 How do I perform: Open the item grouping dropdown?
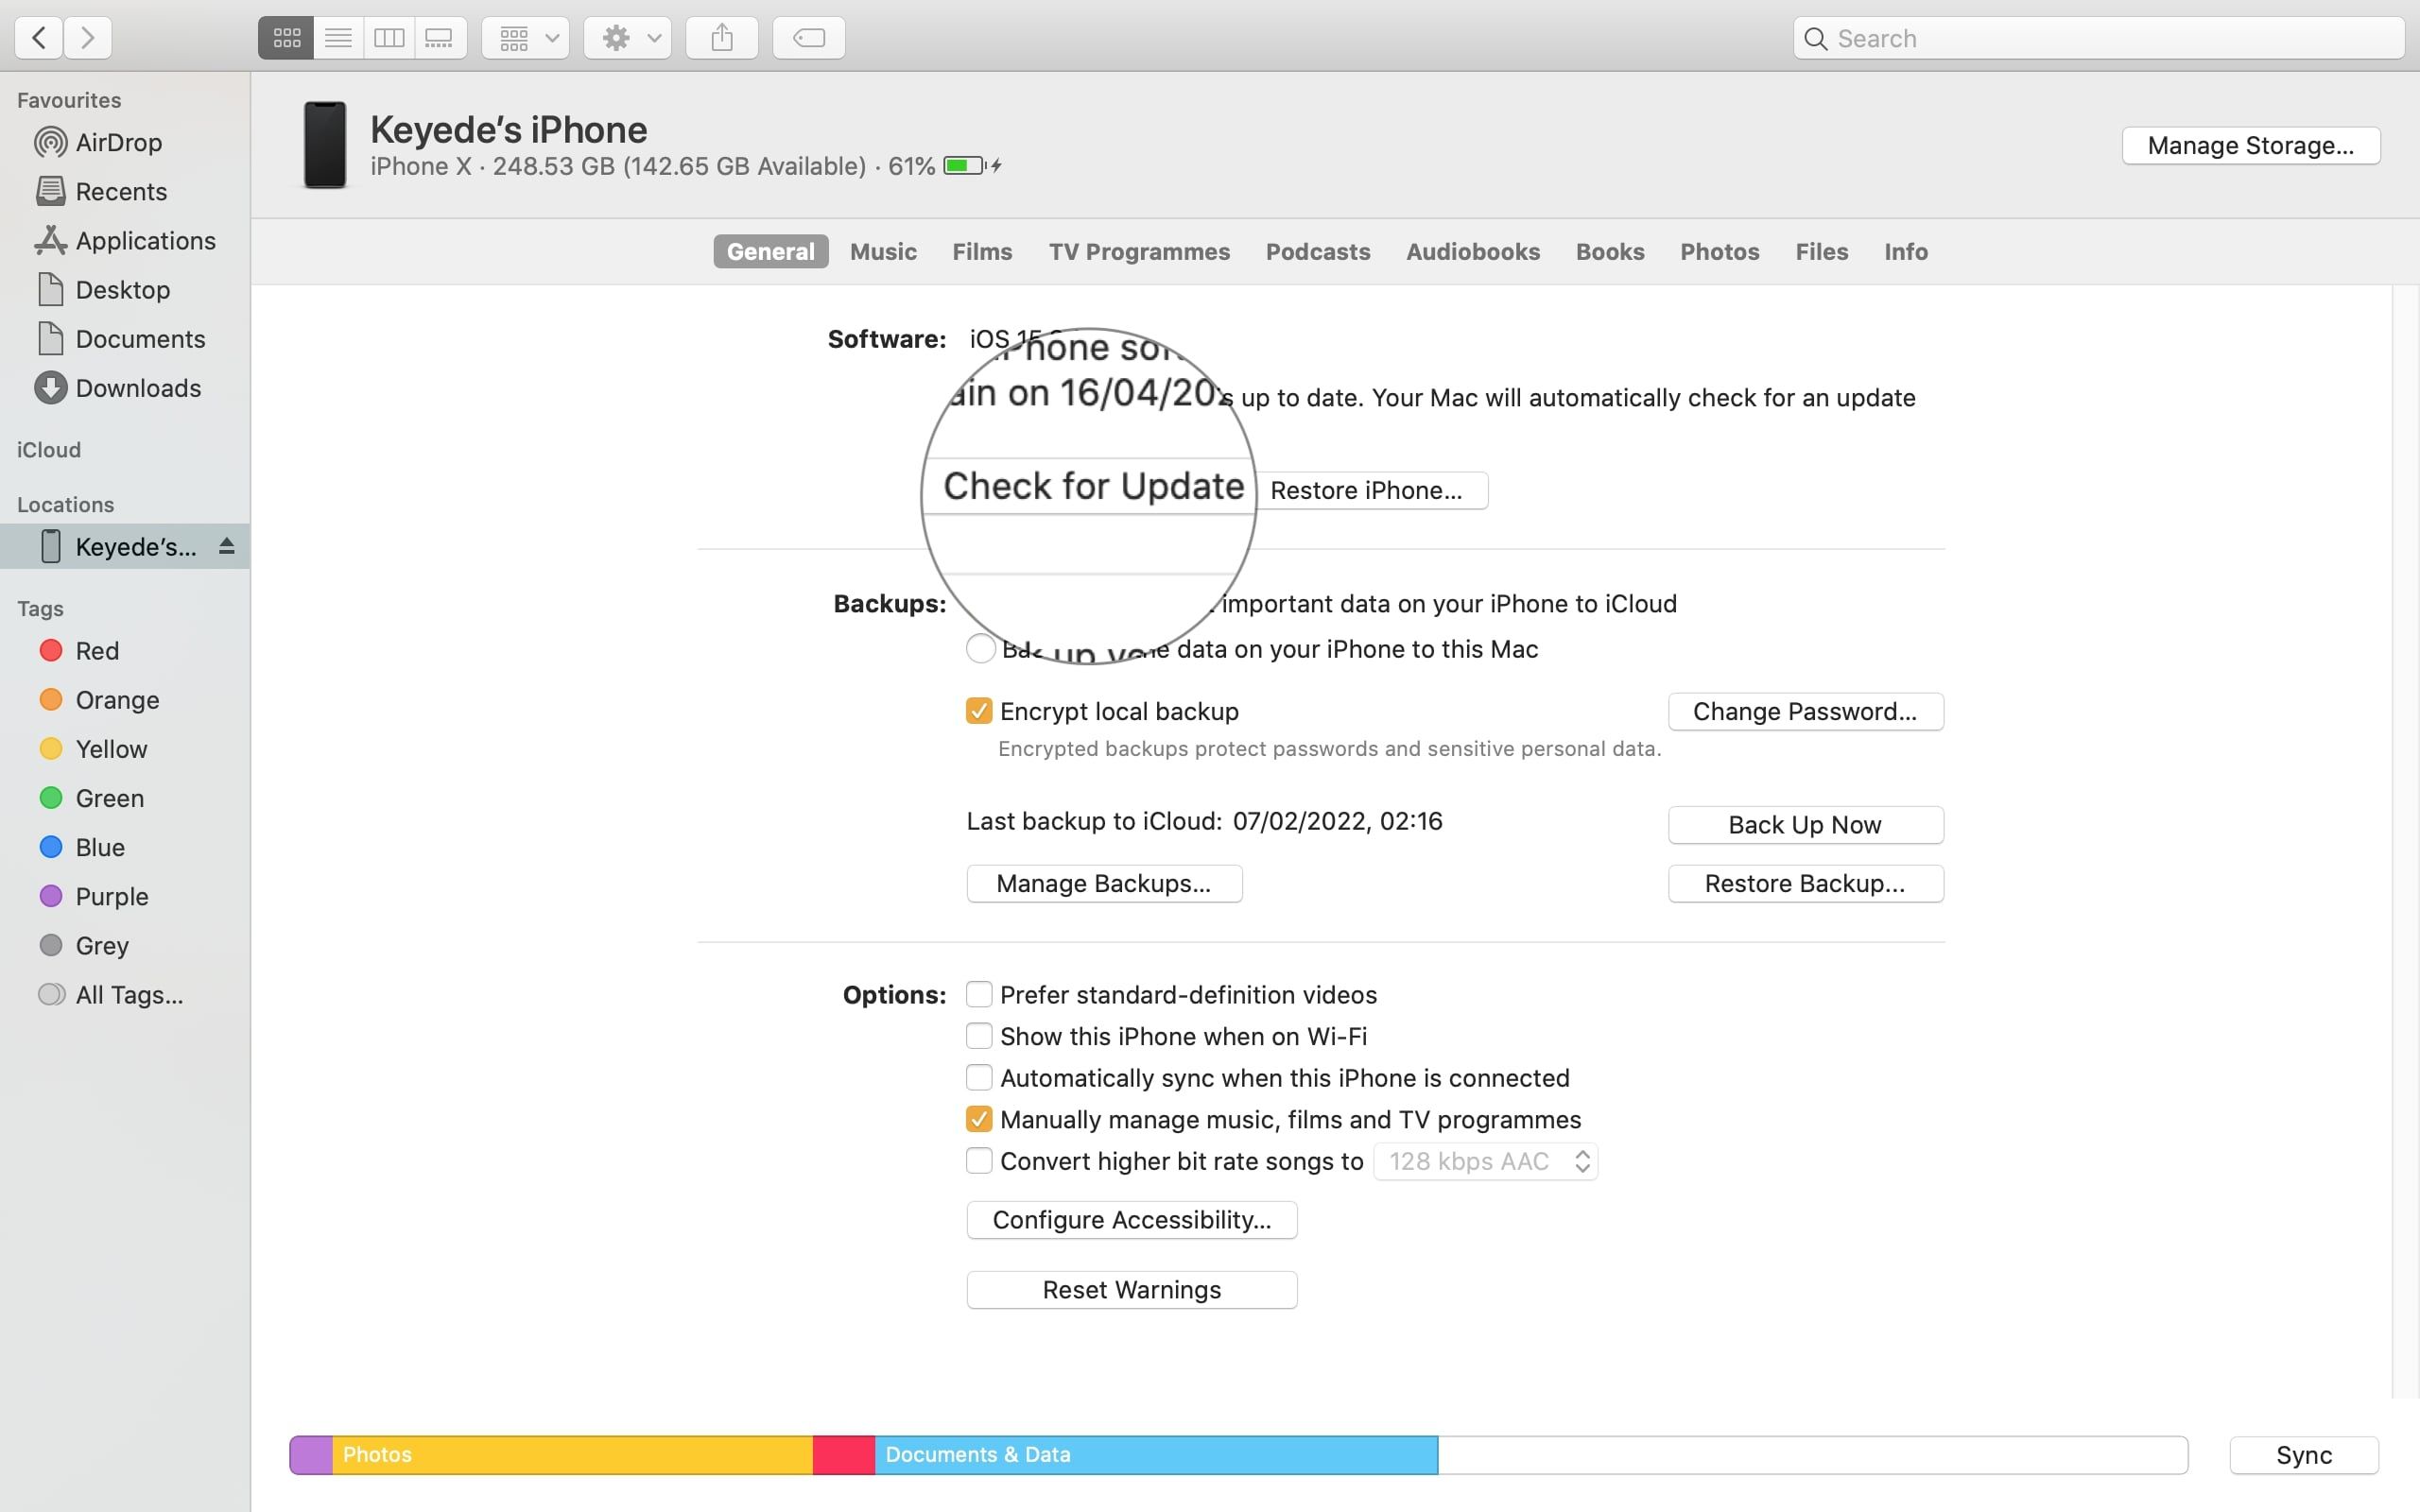click(x=525, y=37)
